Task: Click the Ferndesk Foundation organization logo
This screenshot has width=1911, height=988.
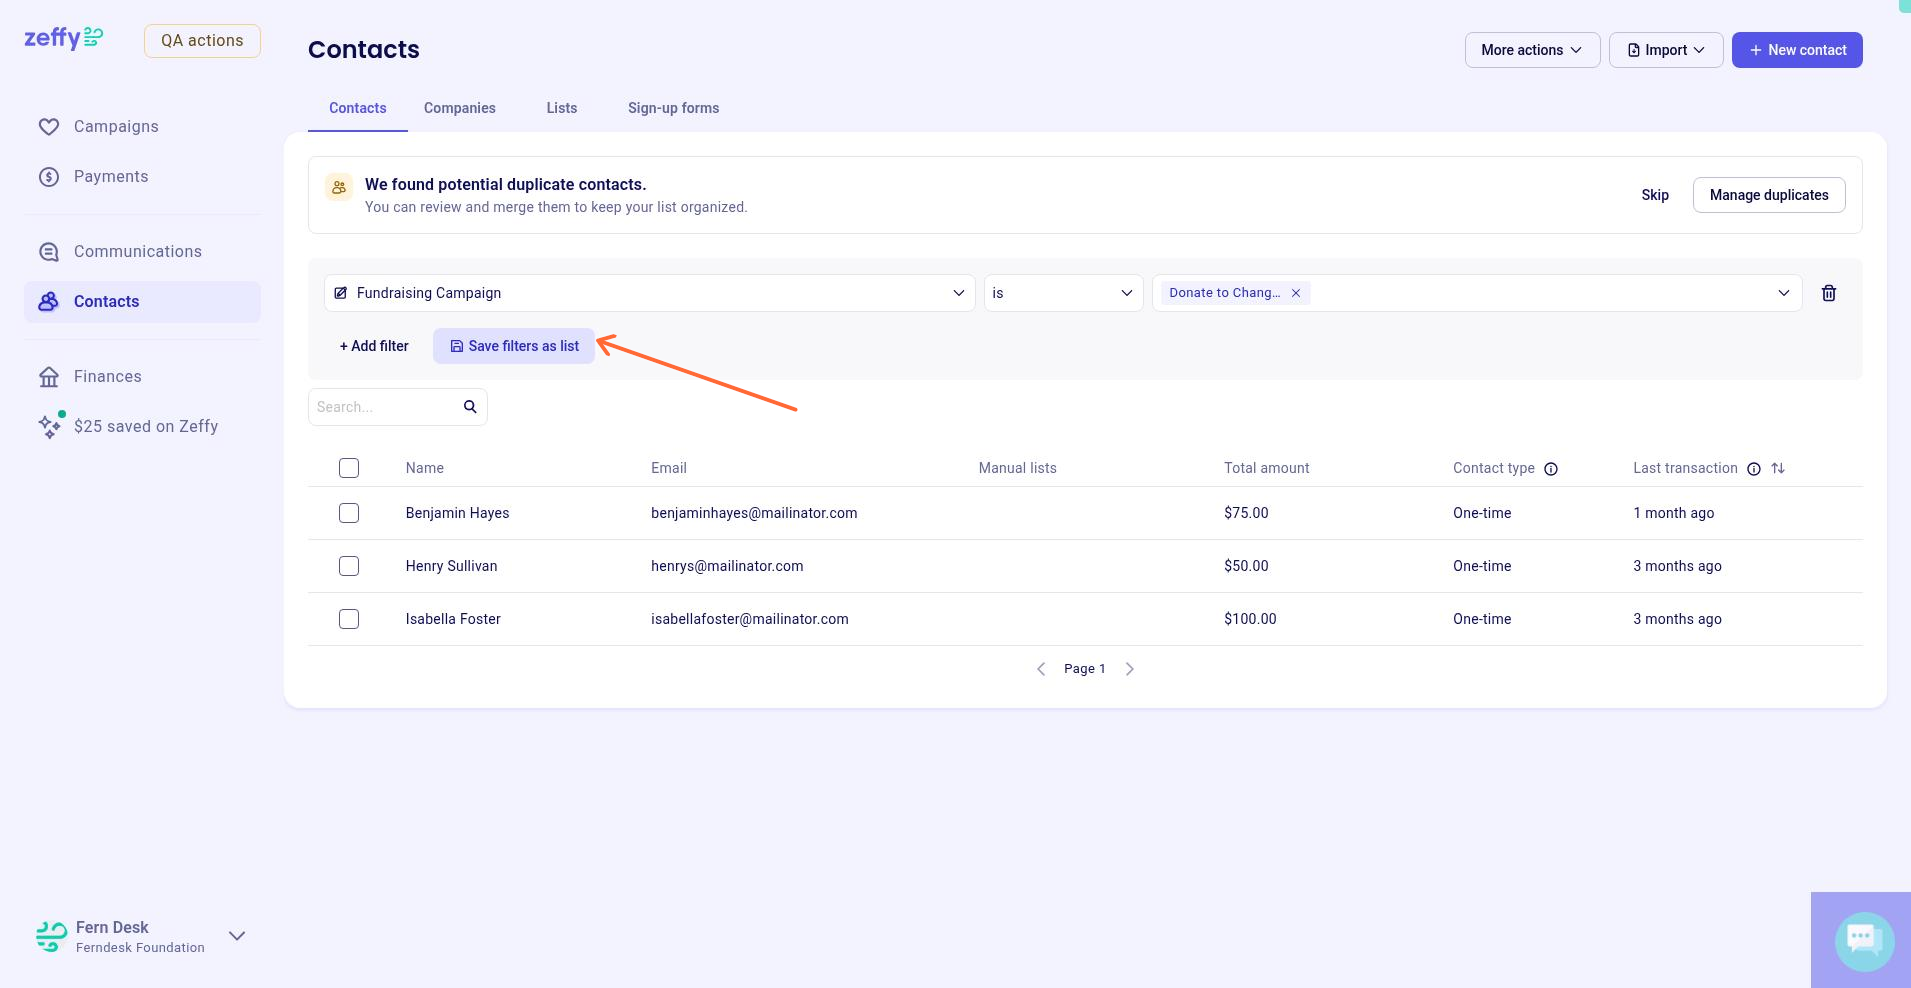Action: (x=51, y=937)
